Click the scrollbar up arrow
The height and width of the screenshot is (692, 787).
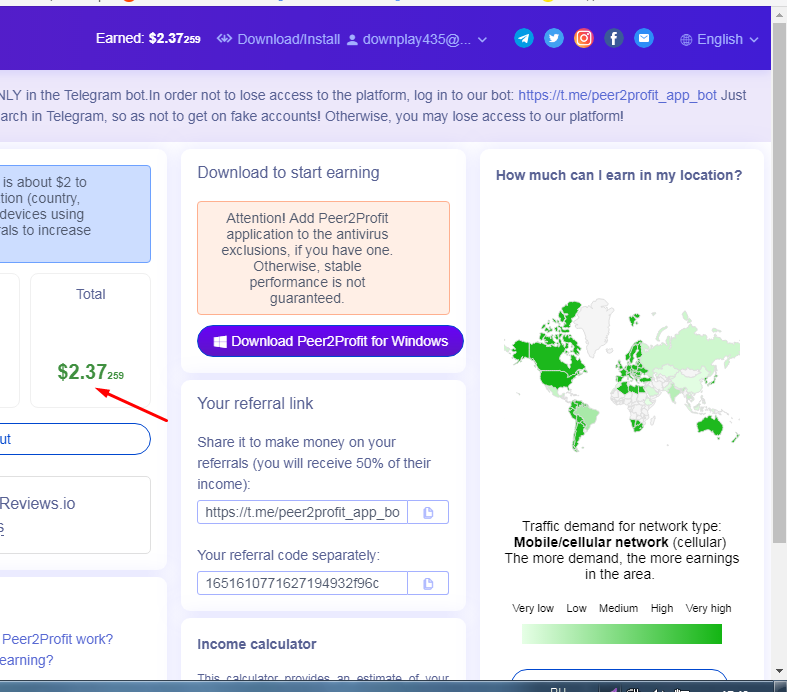pyautogui.click(x=779, y=14)
